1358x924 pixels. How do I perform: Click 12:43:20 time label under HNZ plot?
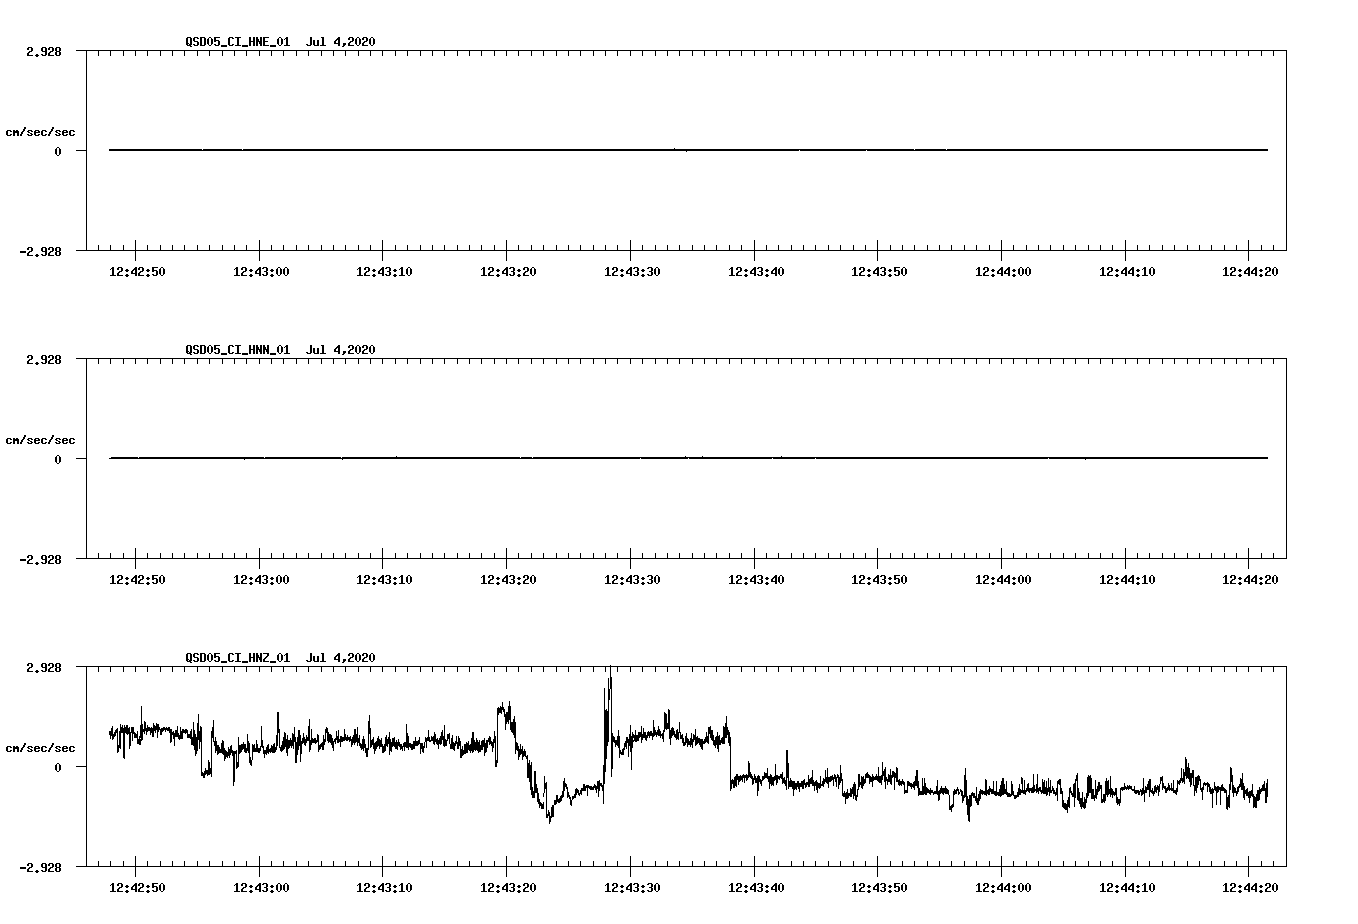click(x=508, y=888)
